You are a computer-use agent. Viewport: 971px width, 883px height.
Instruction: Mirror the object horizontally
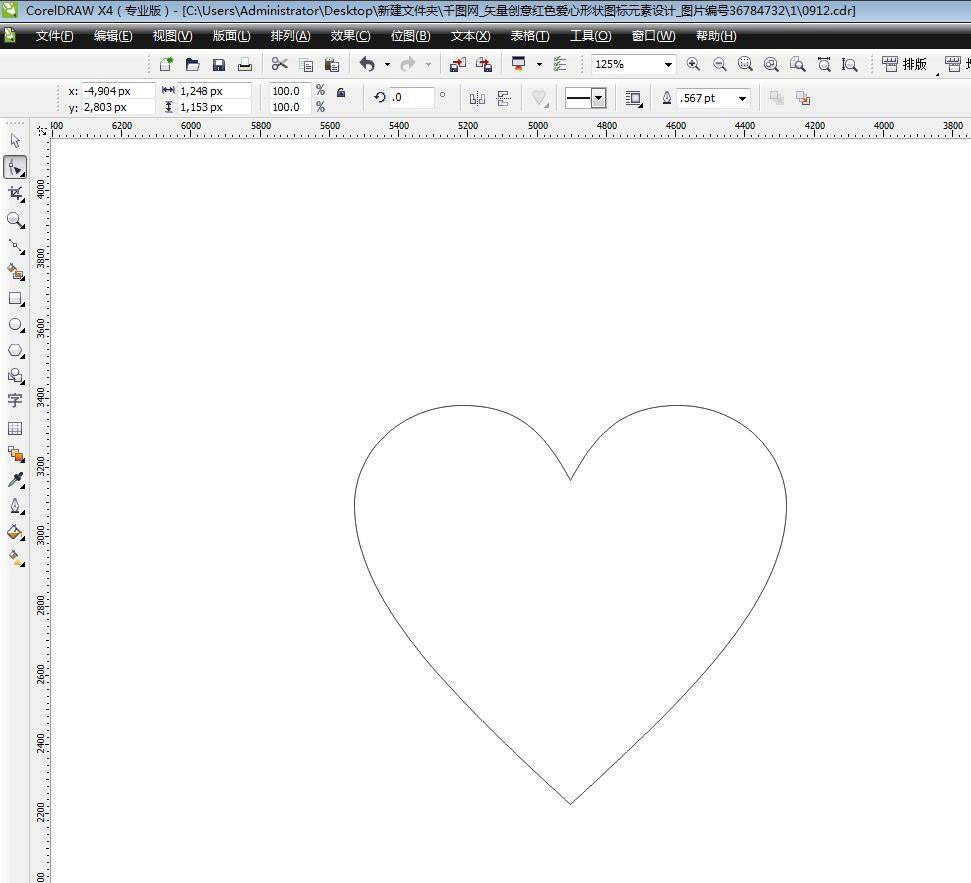click(x=477, y=98)
